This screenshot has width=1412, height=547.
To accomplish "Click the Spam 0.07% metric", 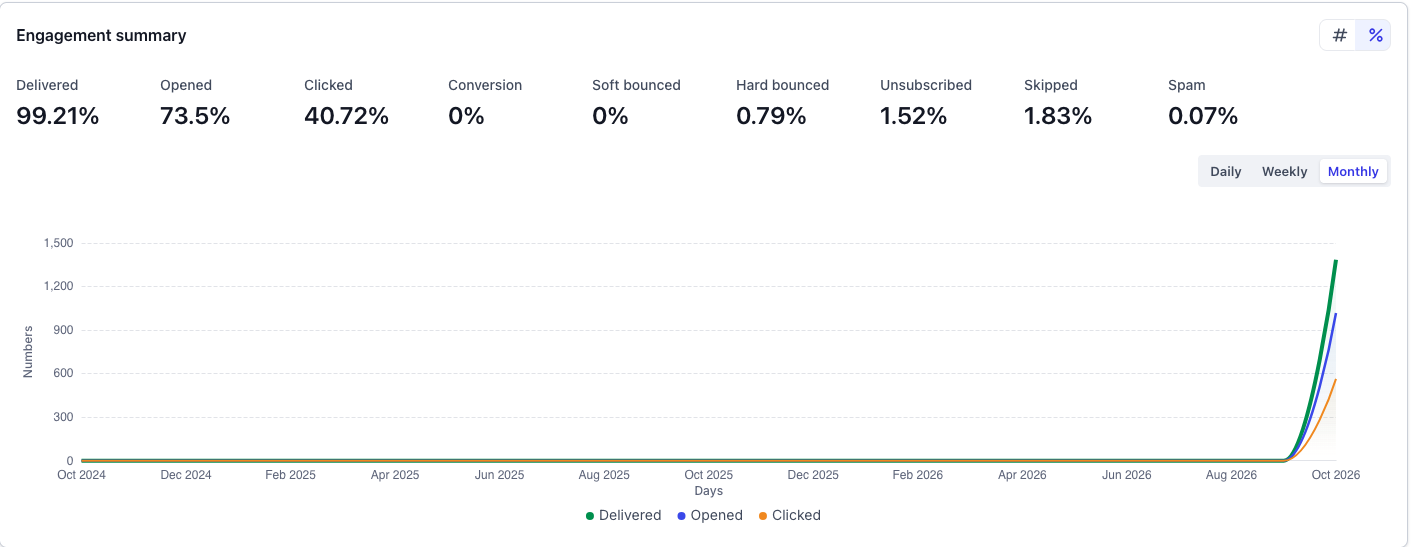I will (1203, 103).
